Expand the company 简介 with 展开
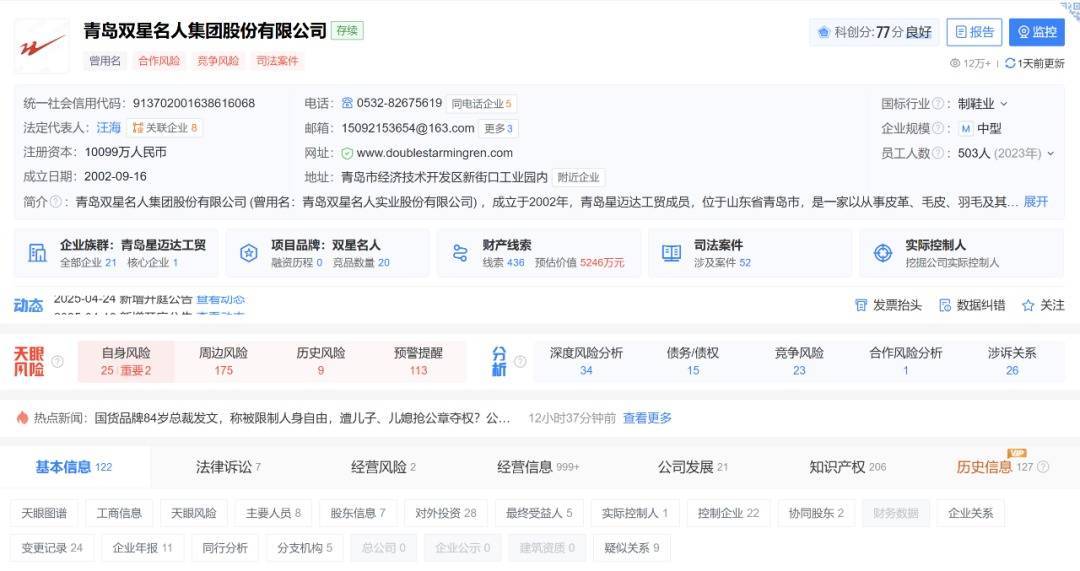This screenshot has height=571, width=1080. (x=1036, y=202)
